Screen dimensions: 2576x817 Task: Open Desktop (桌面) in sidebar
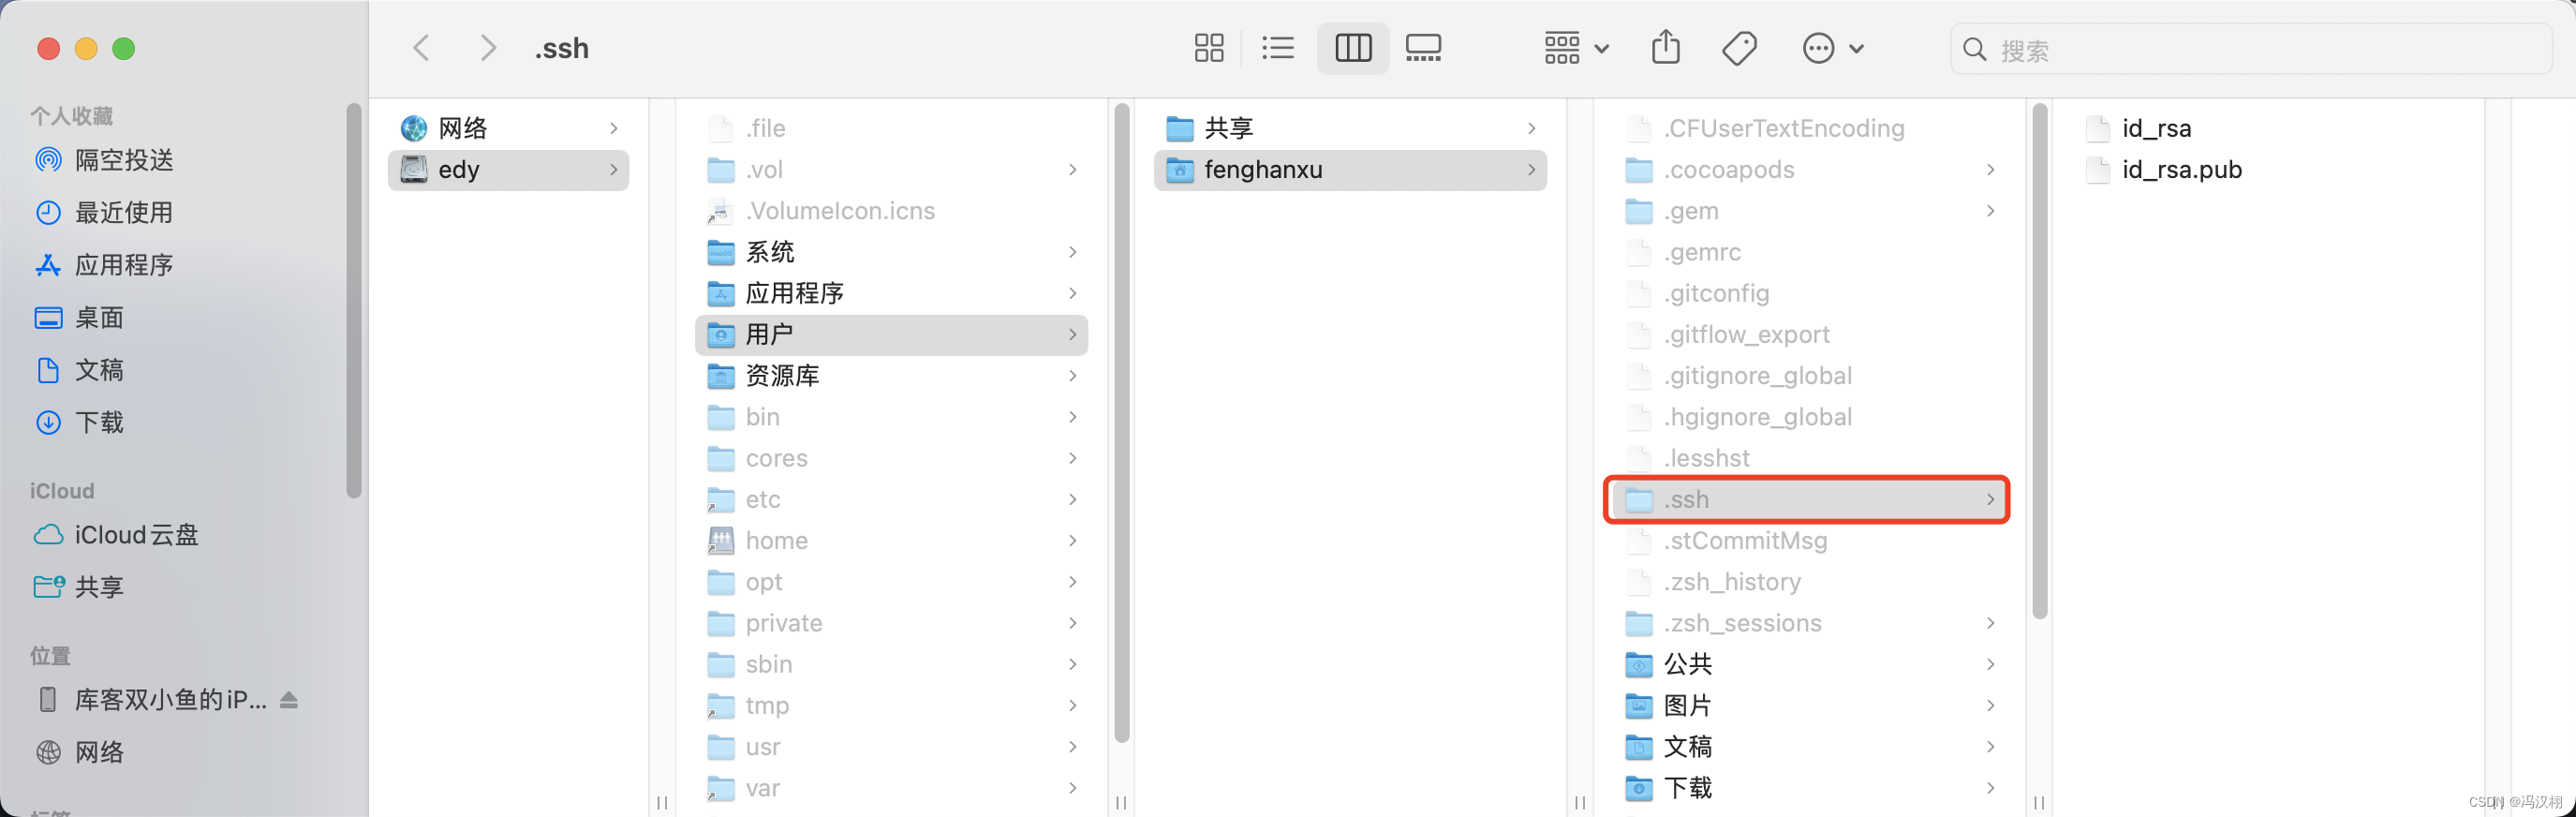[x=80, y=317]
